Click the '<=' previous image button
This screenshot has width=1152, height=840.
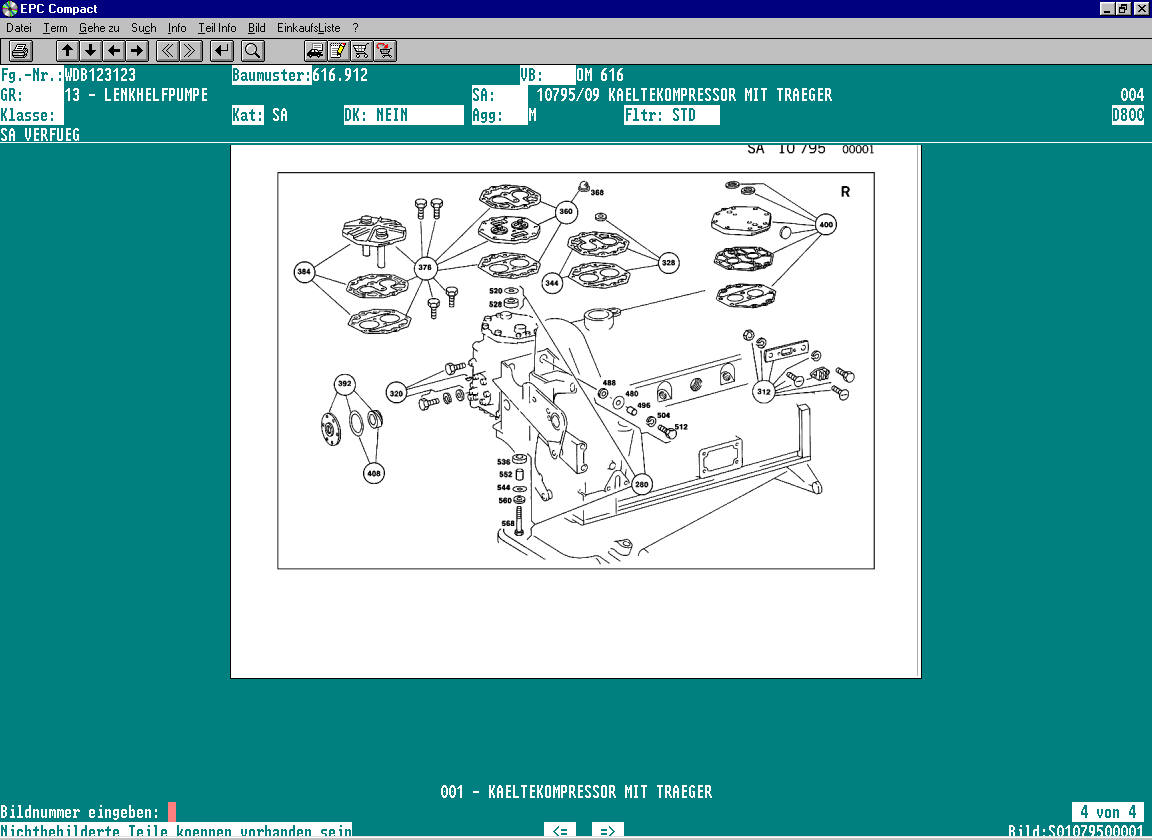(x=560, y=830)
